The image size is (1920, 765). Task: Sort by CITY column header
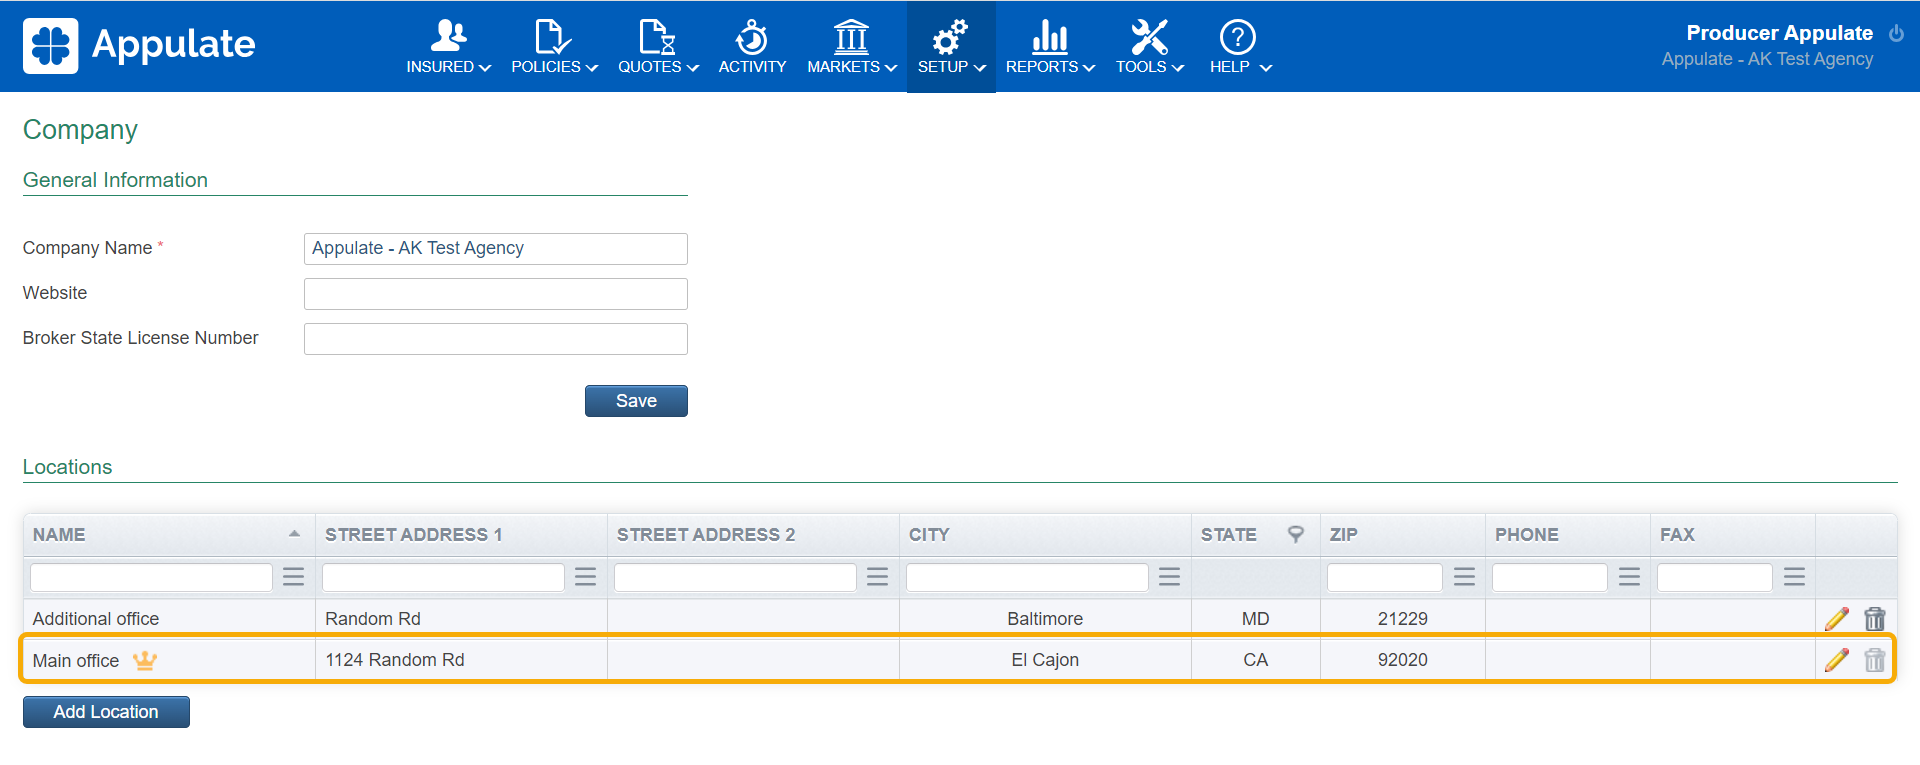pyautogui.click(x=929, y=535)
